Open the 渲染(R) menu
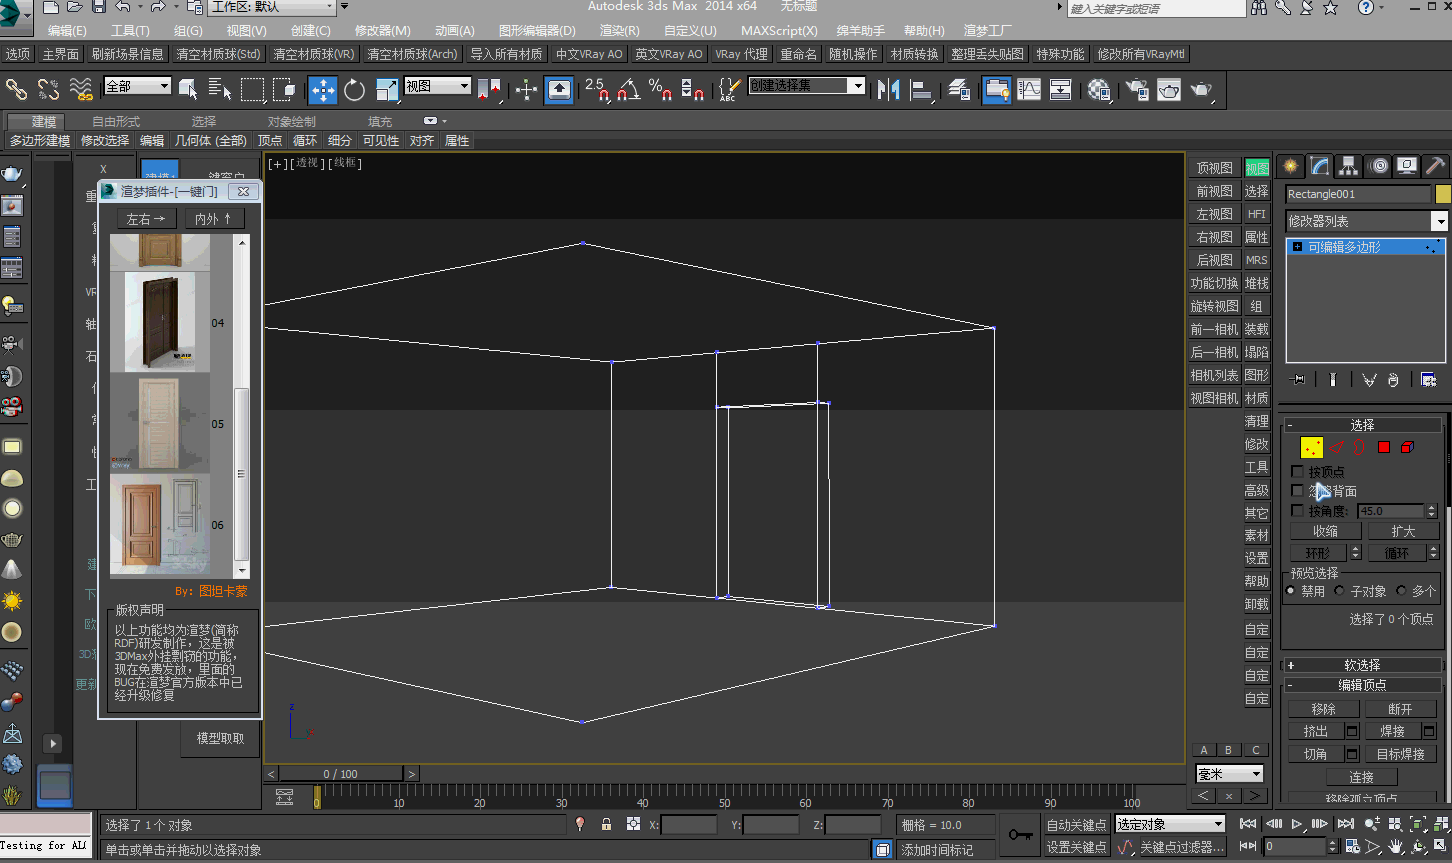The width and height of the screenshot is (1452, 863). tap(619, 31)
